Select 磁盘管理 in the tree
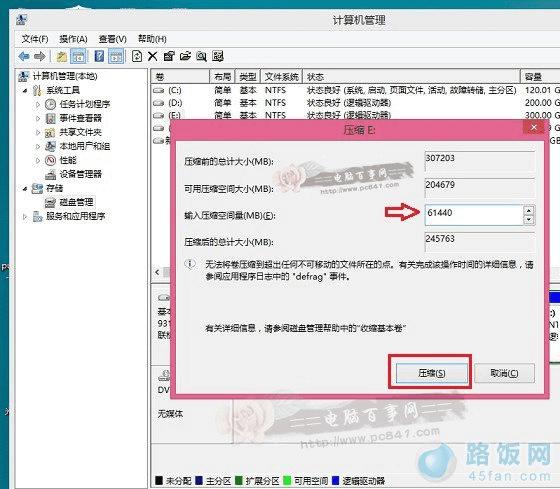 tap(76, 202)
